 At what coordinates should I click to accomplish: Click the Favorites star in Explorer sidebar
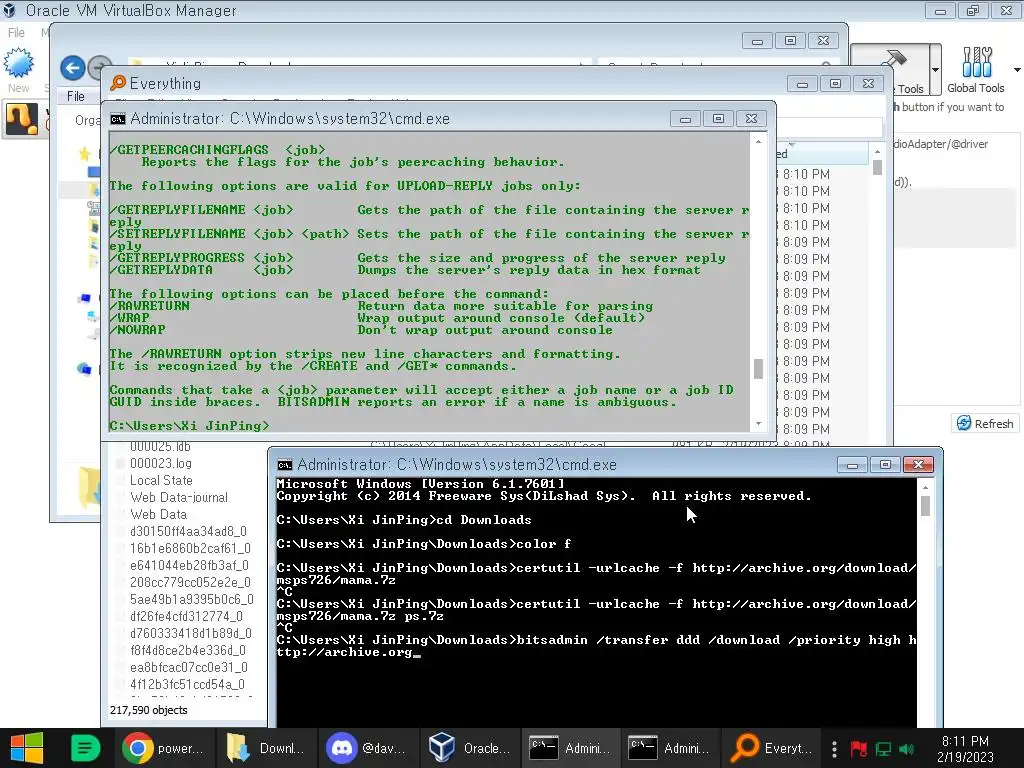84,153
